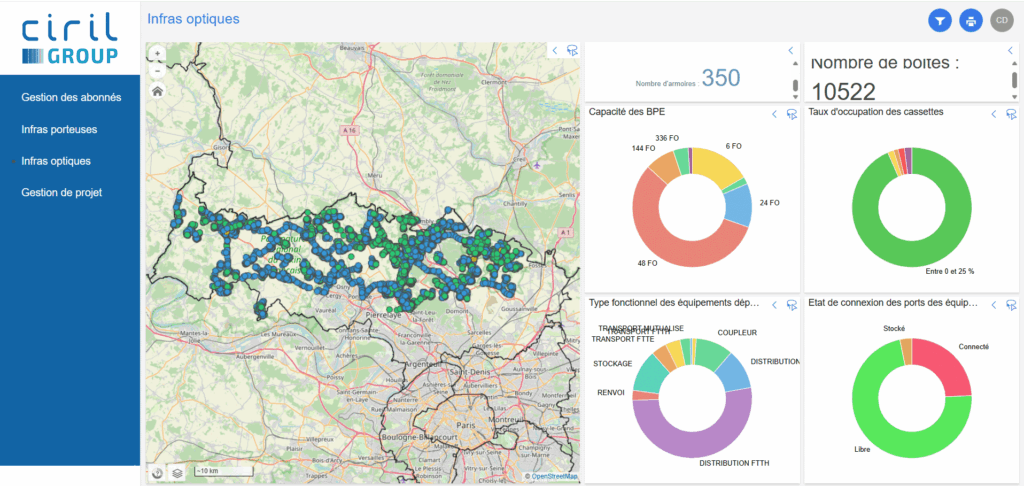Click the compass icon at map bottom-left
The image size is (1024, 486).
click(x=157, y=472)
